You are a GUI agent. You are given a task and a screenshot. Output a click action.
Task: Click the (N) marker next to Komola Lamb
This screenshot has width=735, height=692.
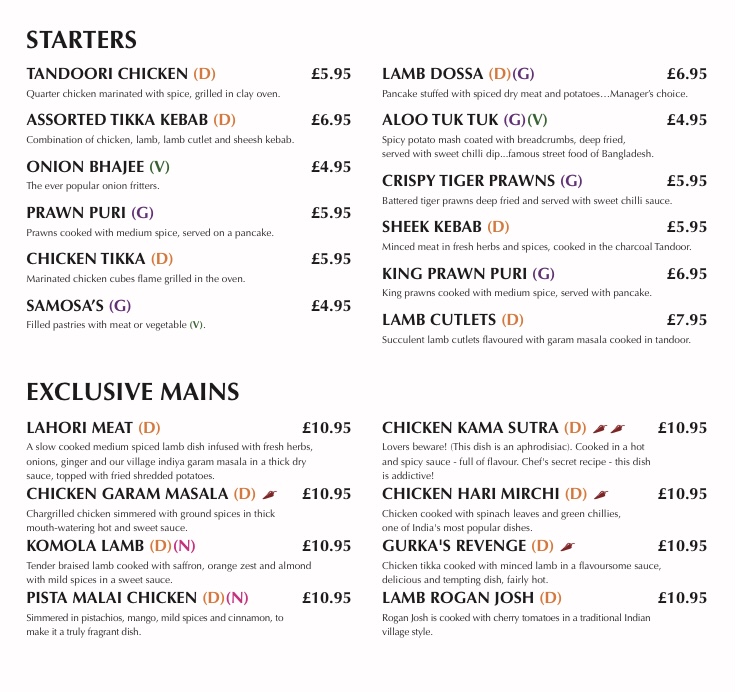click(184, 546)
